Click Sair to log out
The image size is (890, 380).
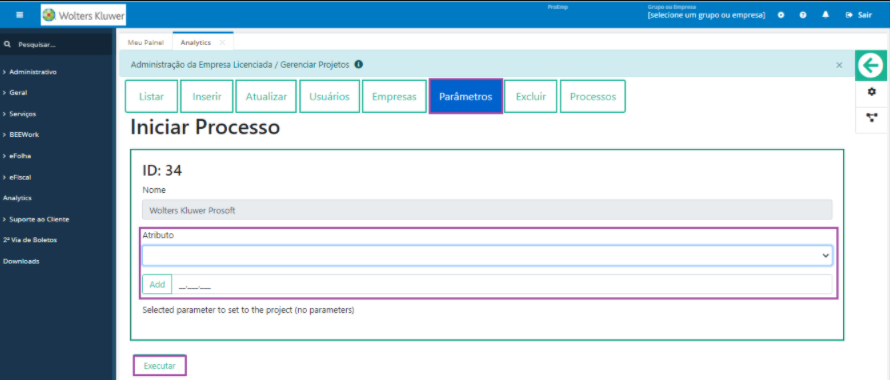[x=859, y=15]
